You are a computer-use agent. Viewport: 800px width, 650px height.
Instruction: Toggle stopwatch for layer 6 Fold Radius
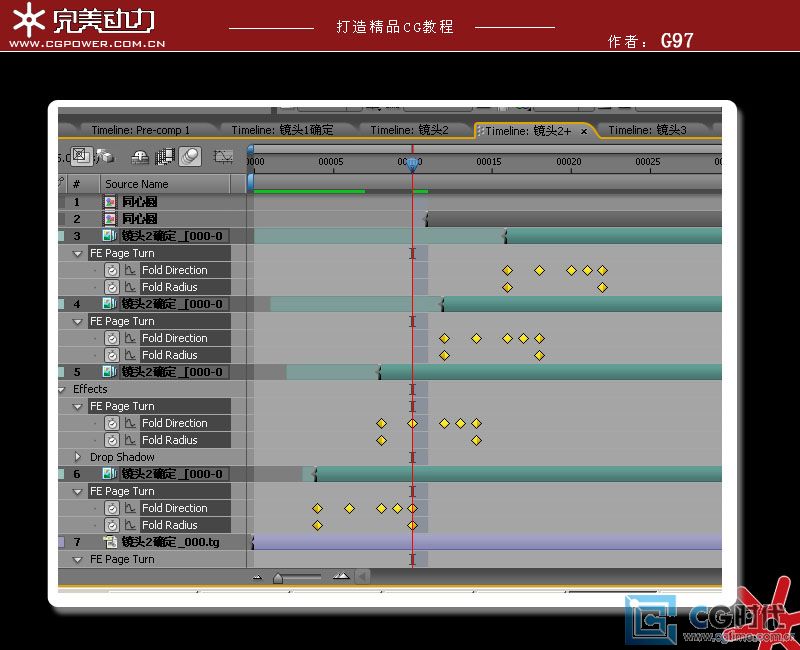pos(112,525)
